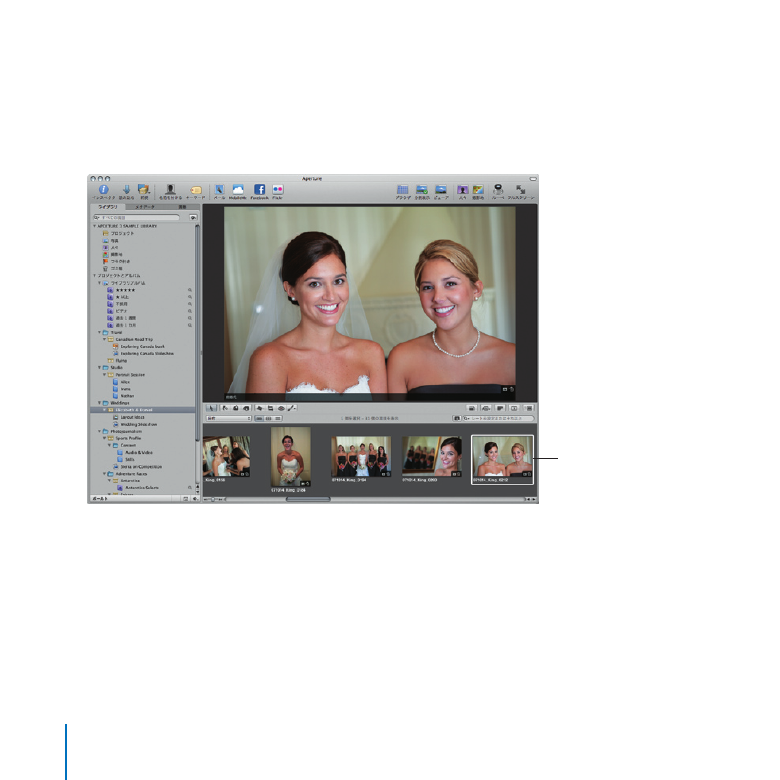Viewport: 780px width, 780px height.
Task: Click the New project box toolbar icon
Action: coord(144,190)
